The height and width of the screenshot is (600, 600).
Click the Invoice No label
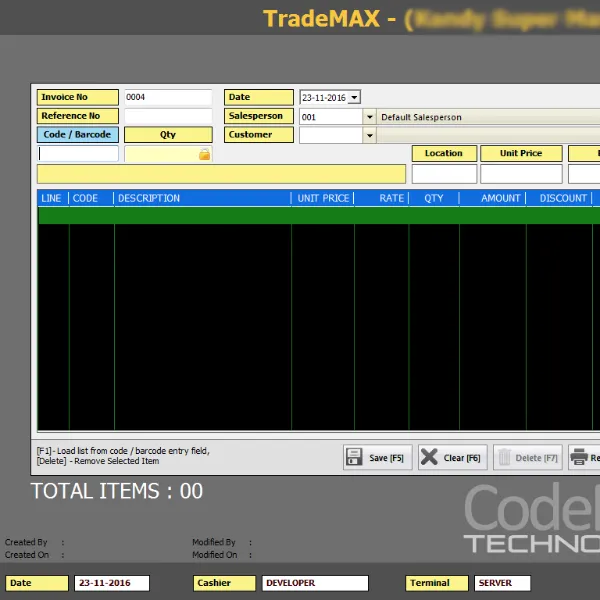tap(78, 97)
